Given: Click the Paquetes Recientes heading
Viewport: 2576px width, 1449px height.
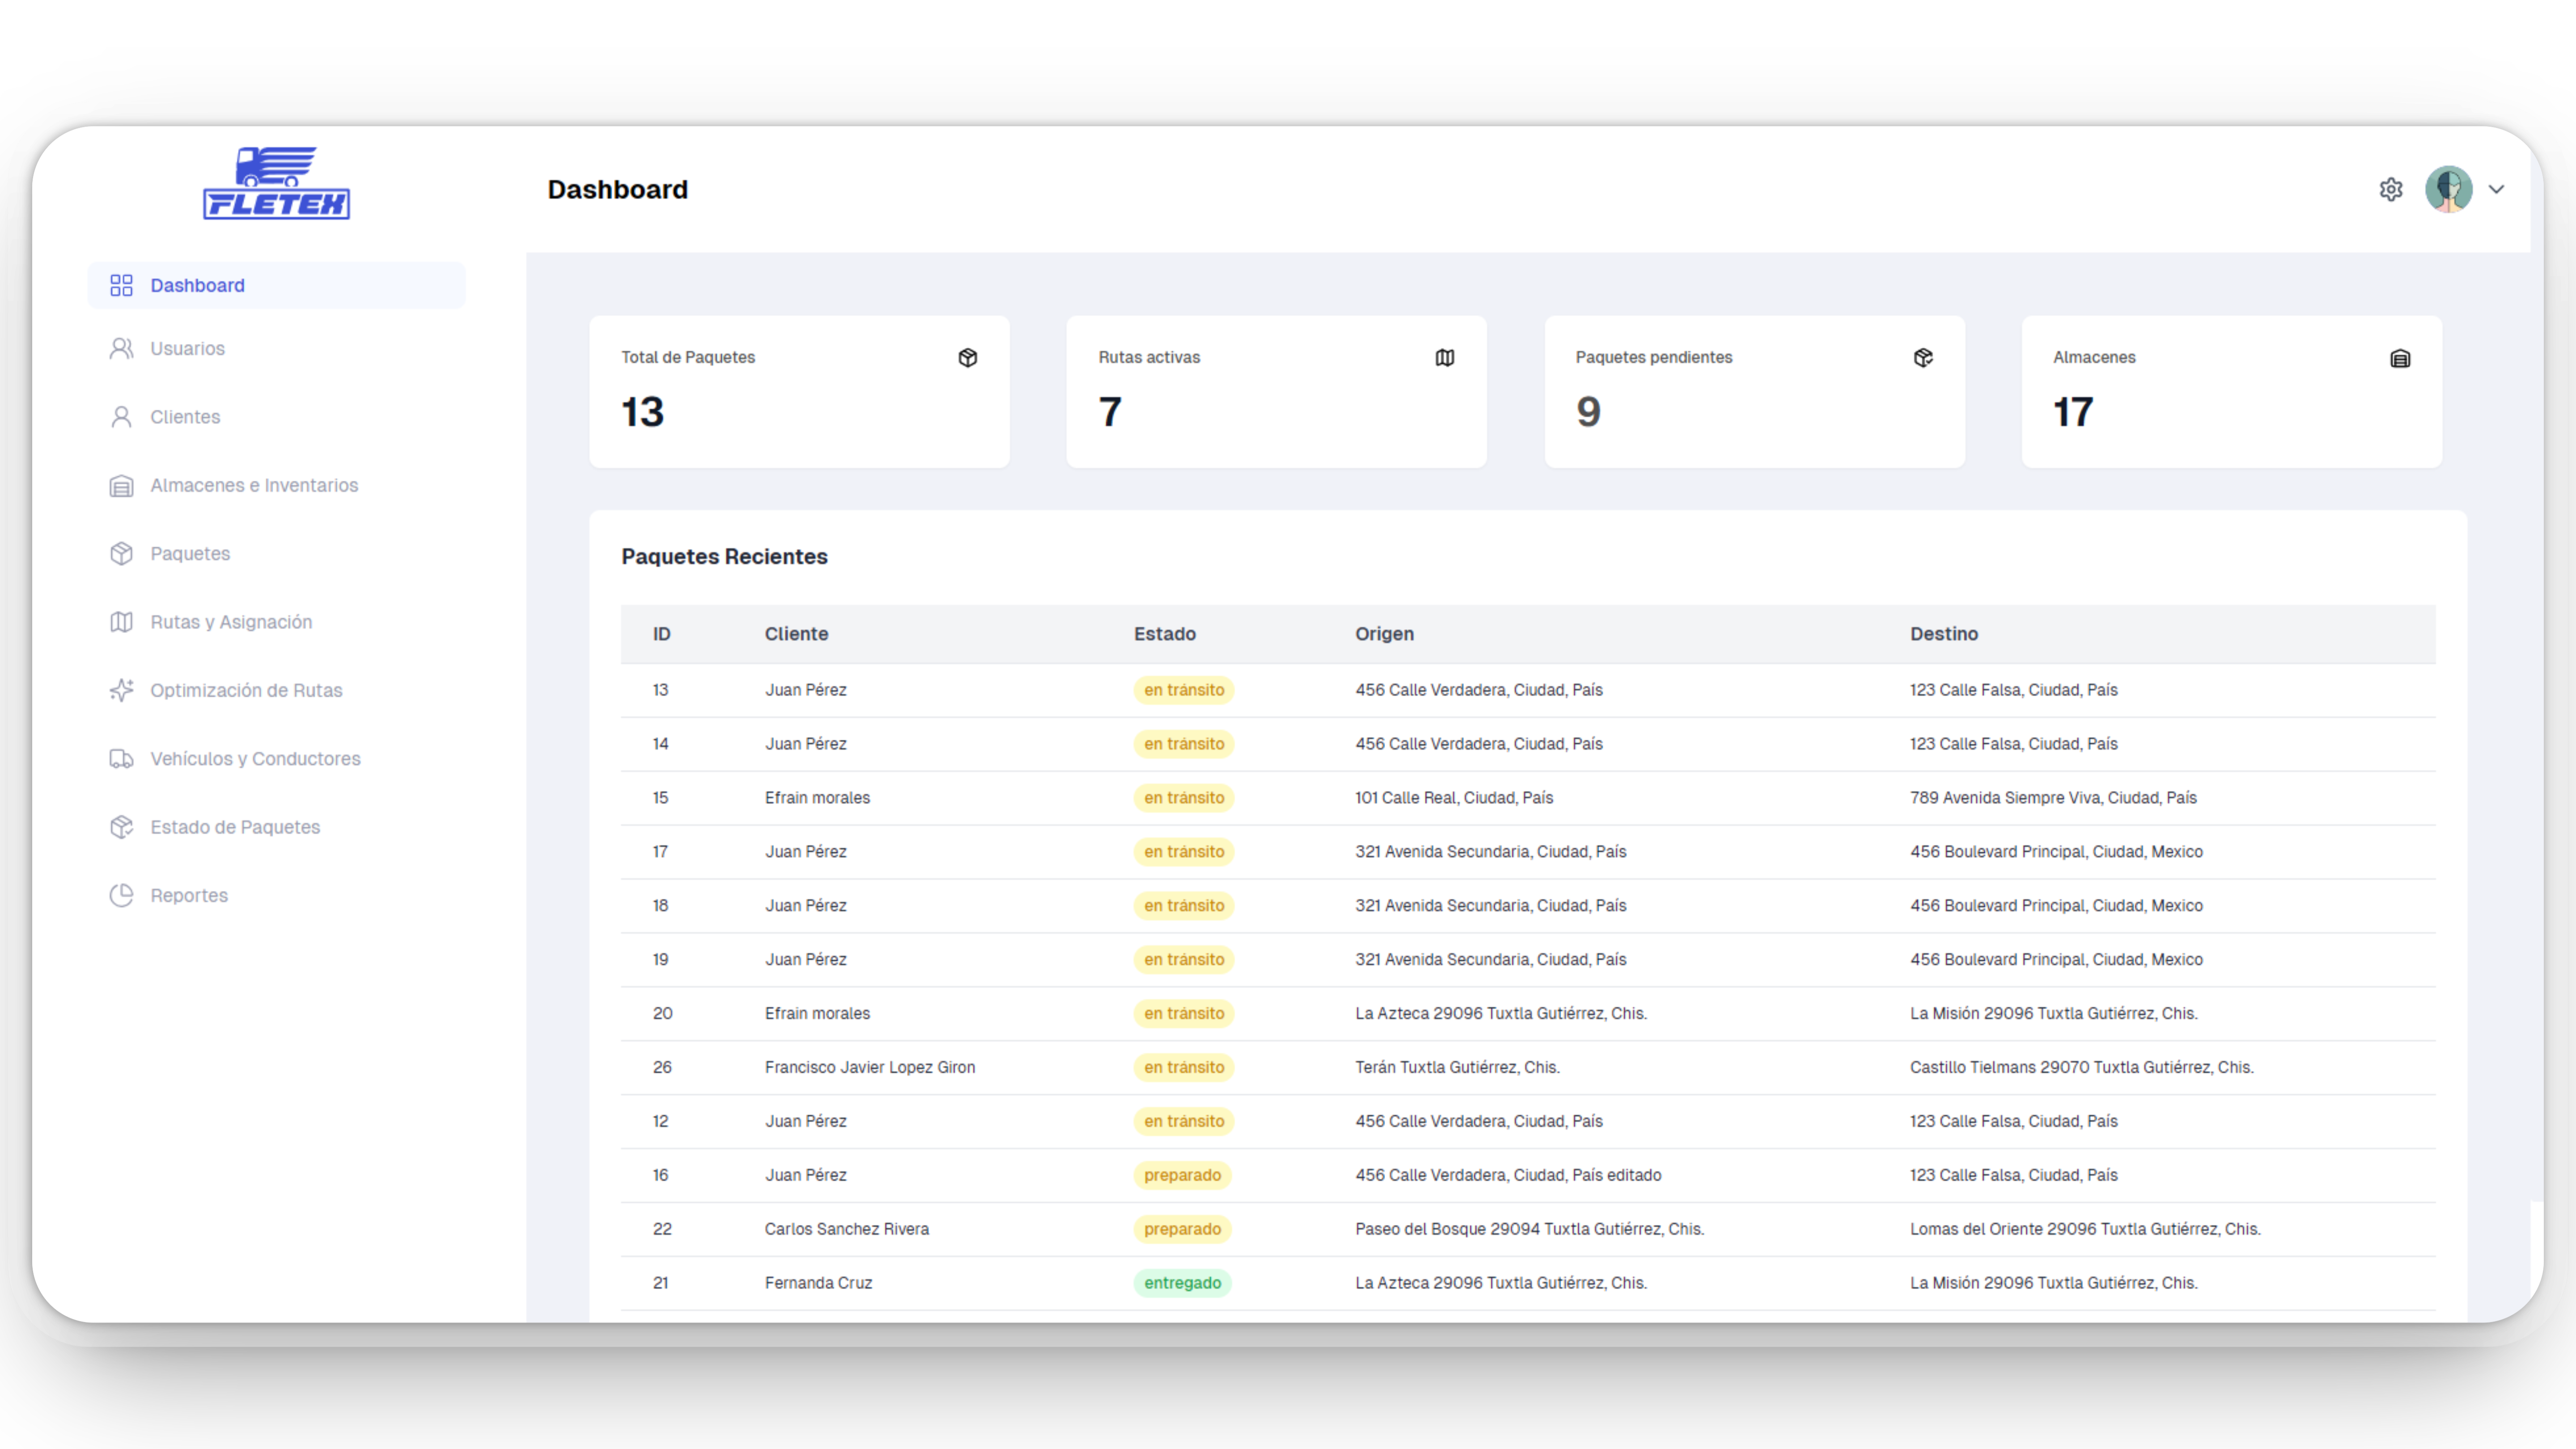Looking at the screenshot, I should click(724, 557).
